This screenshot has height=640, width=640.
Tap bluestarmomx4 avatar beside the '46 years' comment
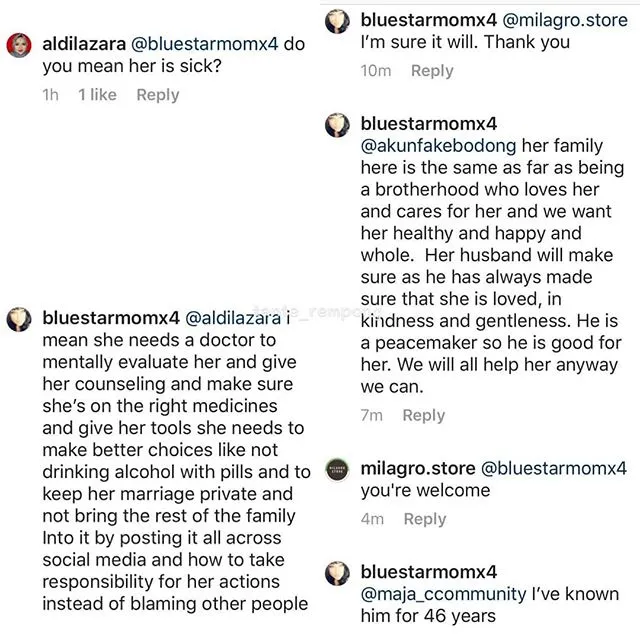(338, 573)
